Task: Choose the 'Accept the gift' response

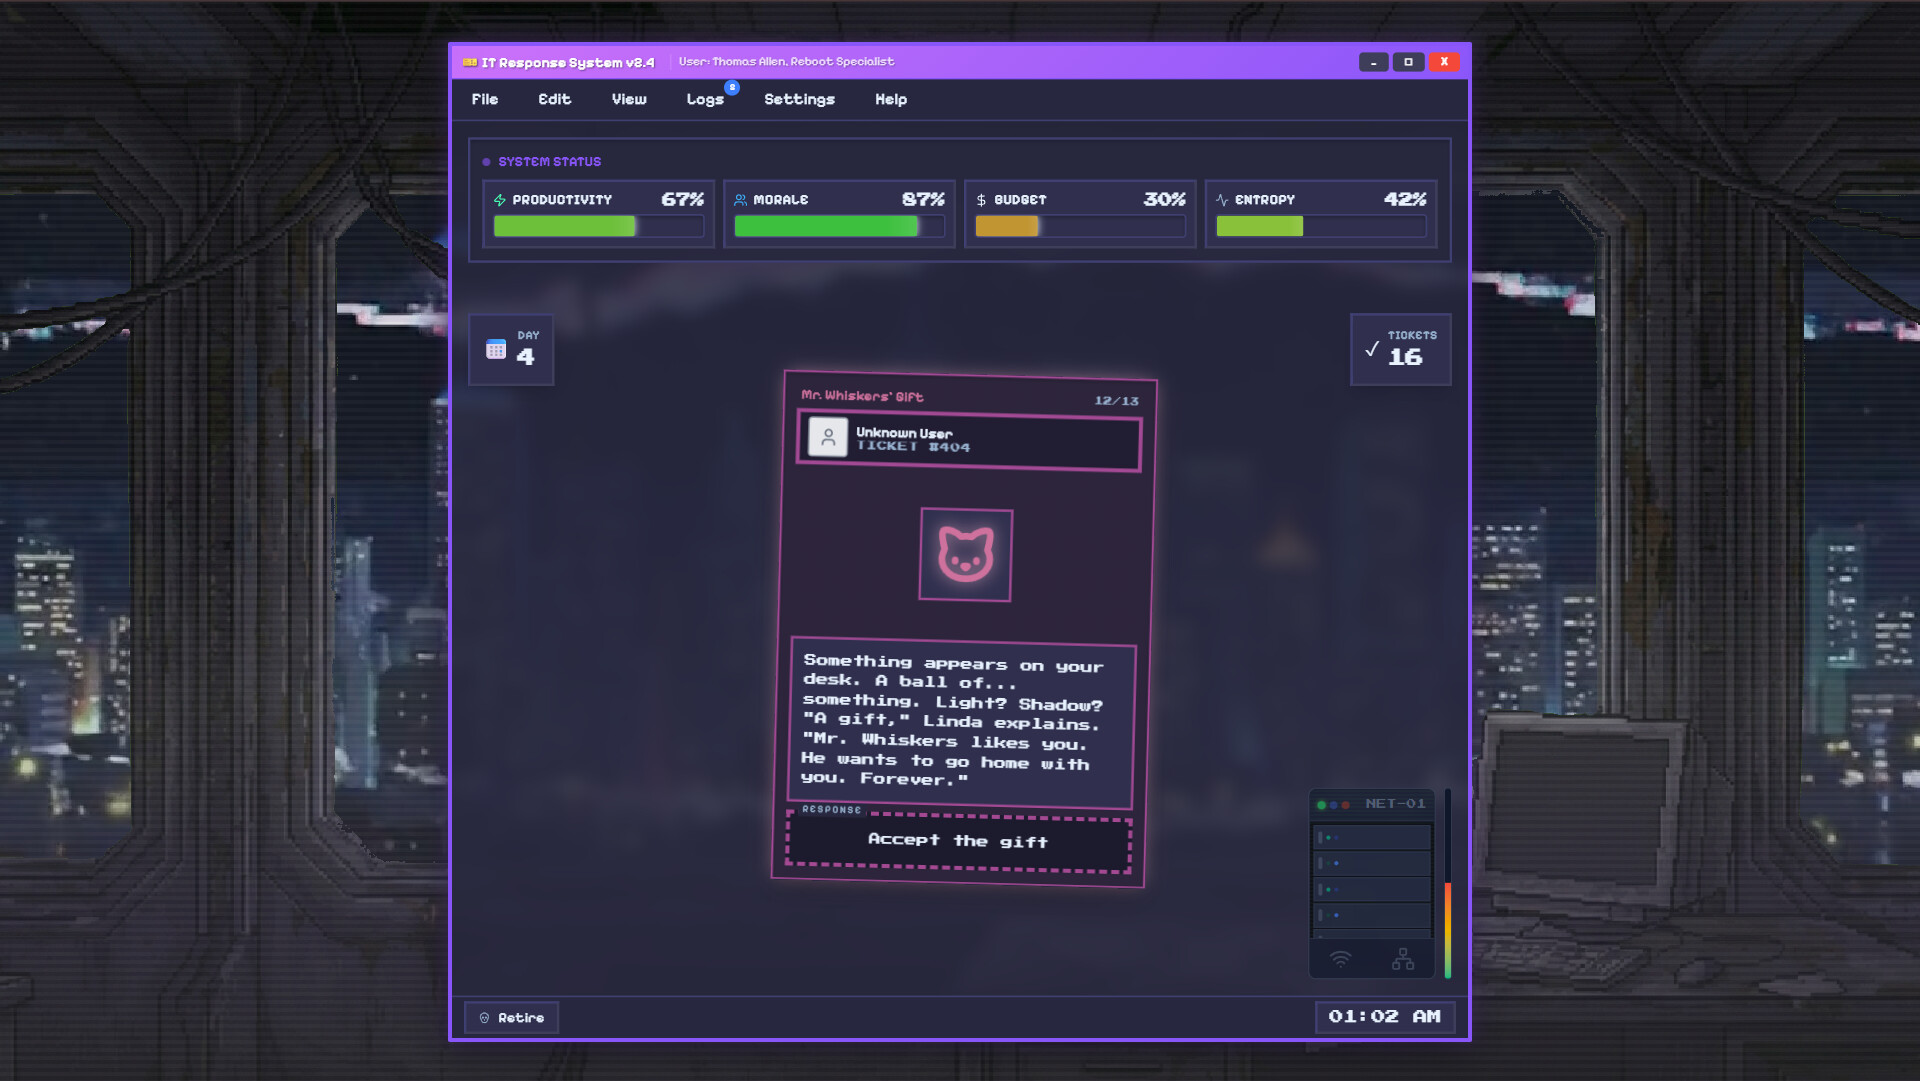Action: (x=957, y=841)
